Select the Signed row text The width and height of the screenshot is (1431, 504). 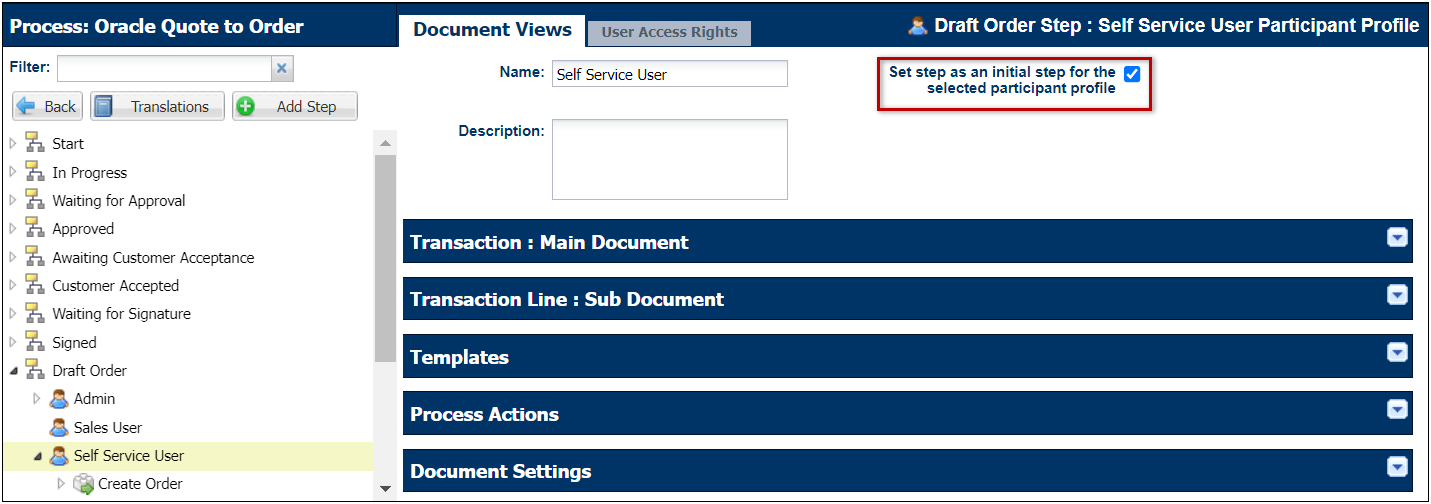click(x=75, y=342)
